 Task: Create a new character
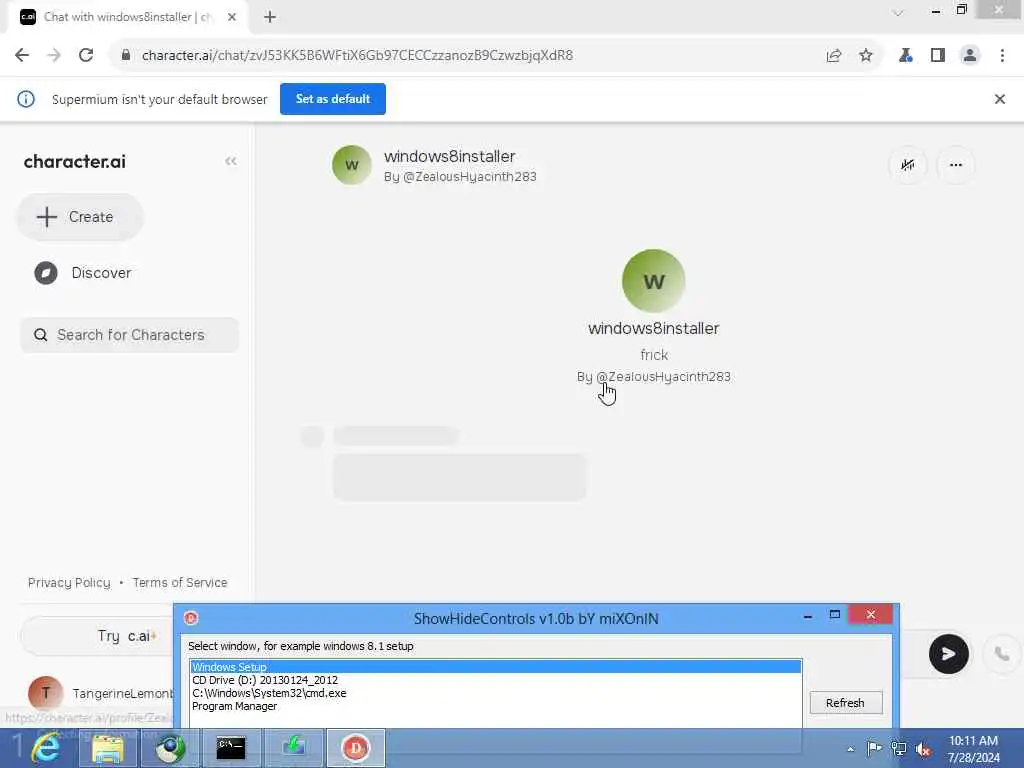coord(80,217)
